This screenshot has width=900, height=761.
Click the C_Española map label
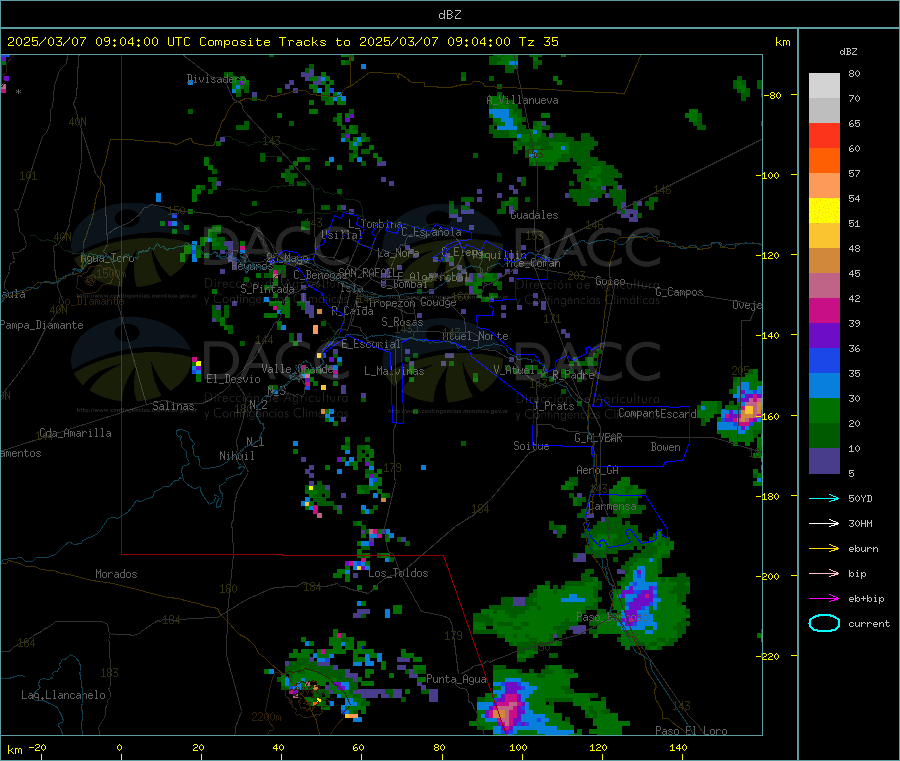pos(431,232)
